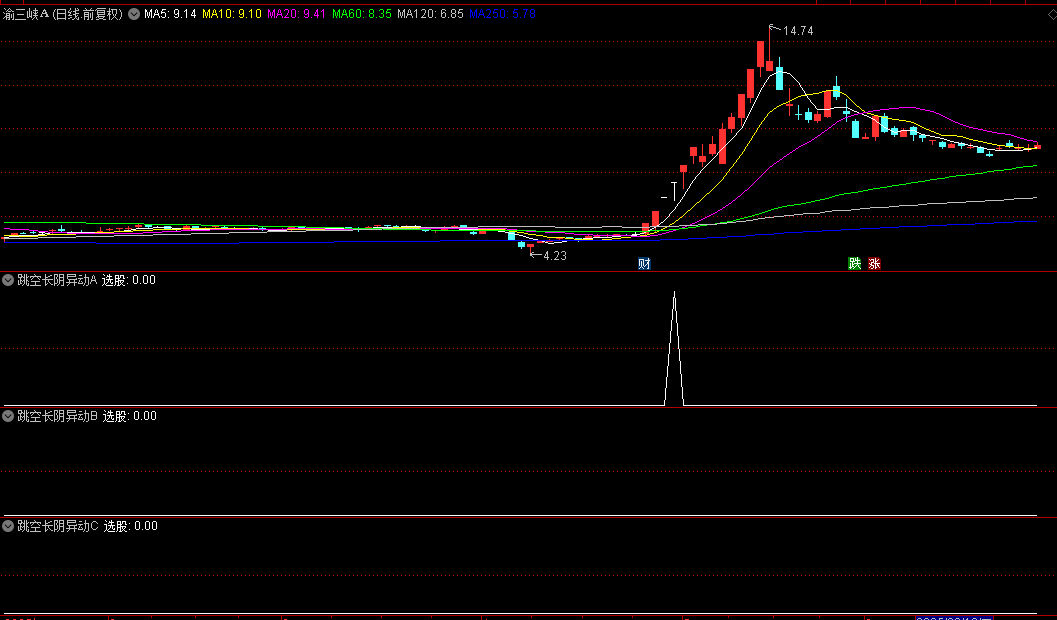Expand the 跳空长阴异动C indicator options arrow
Image resolution: width=1057 pixels, height=620 pixels.
pos(8,526)
